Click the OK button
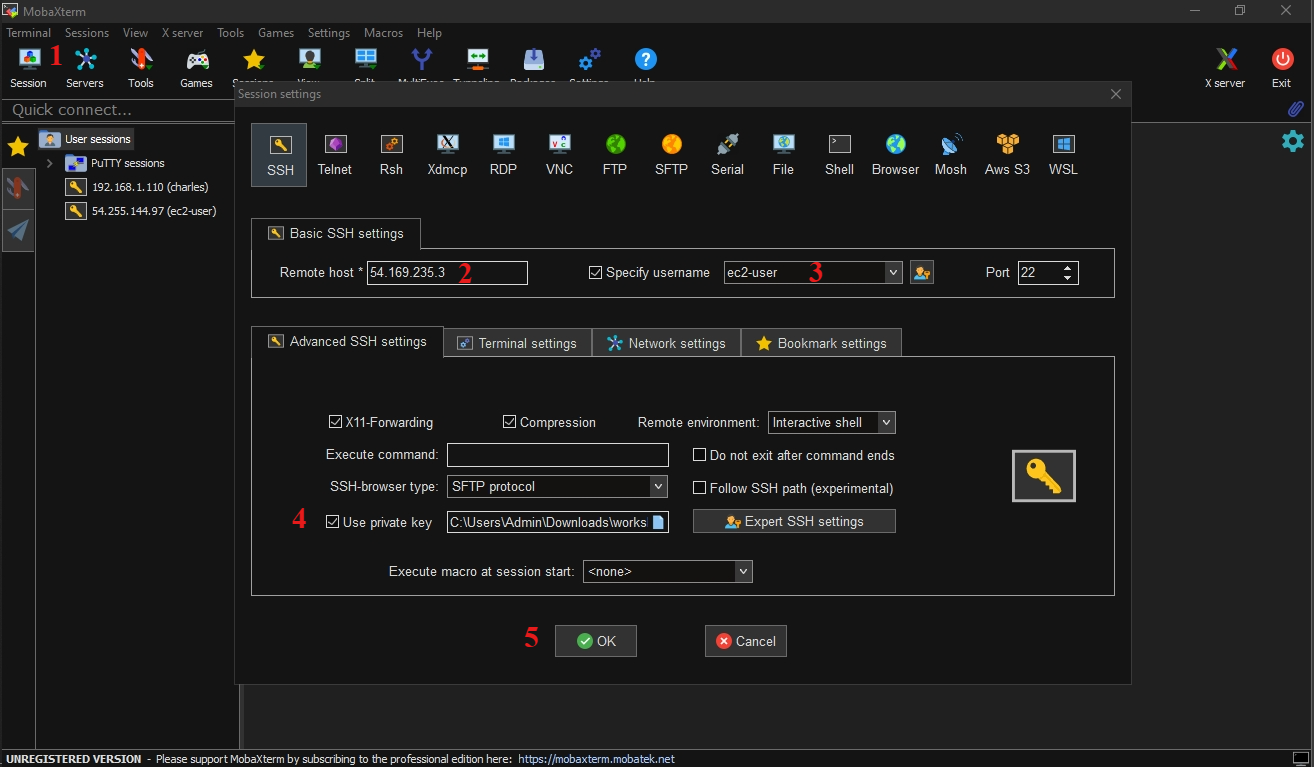This screenshot has width=1314, height=767. coord(596,641)
